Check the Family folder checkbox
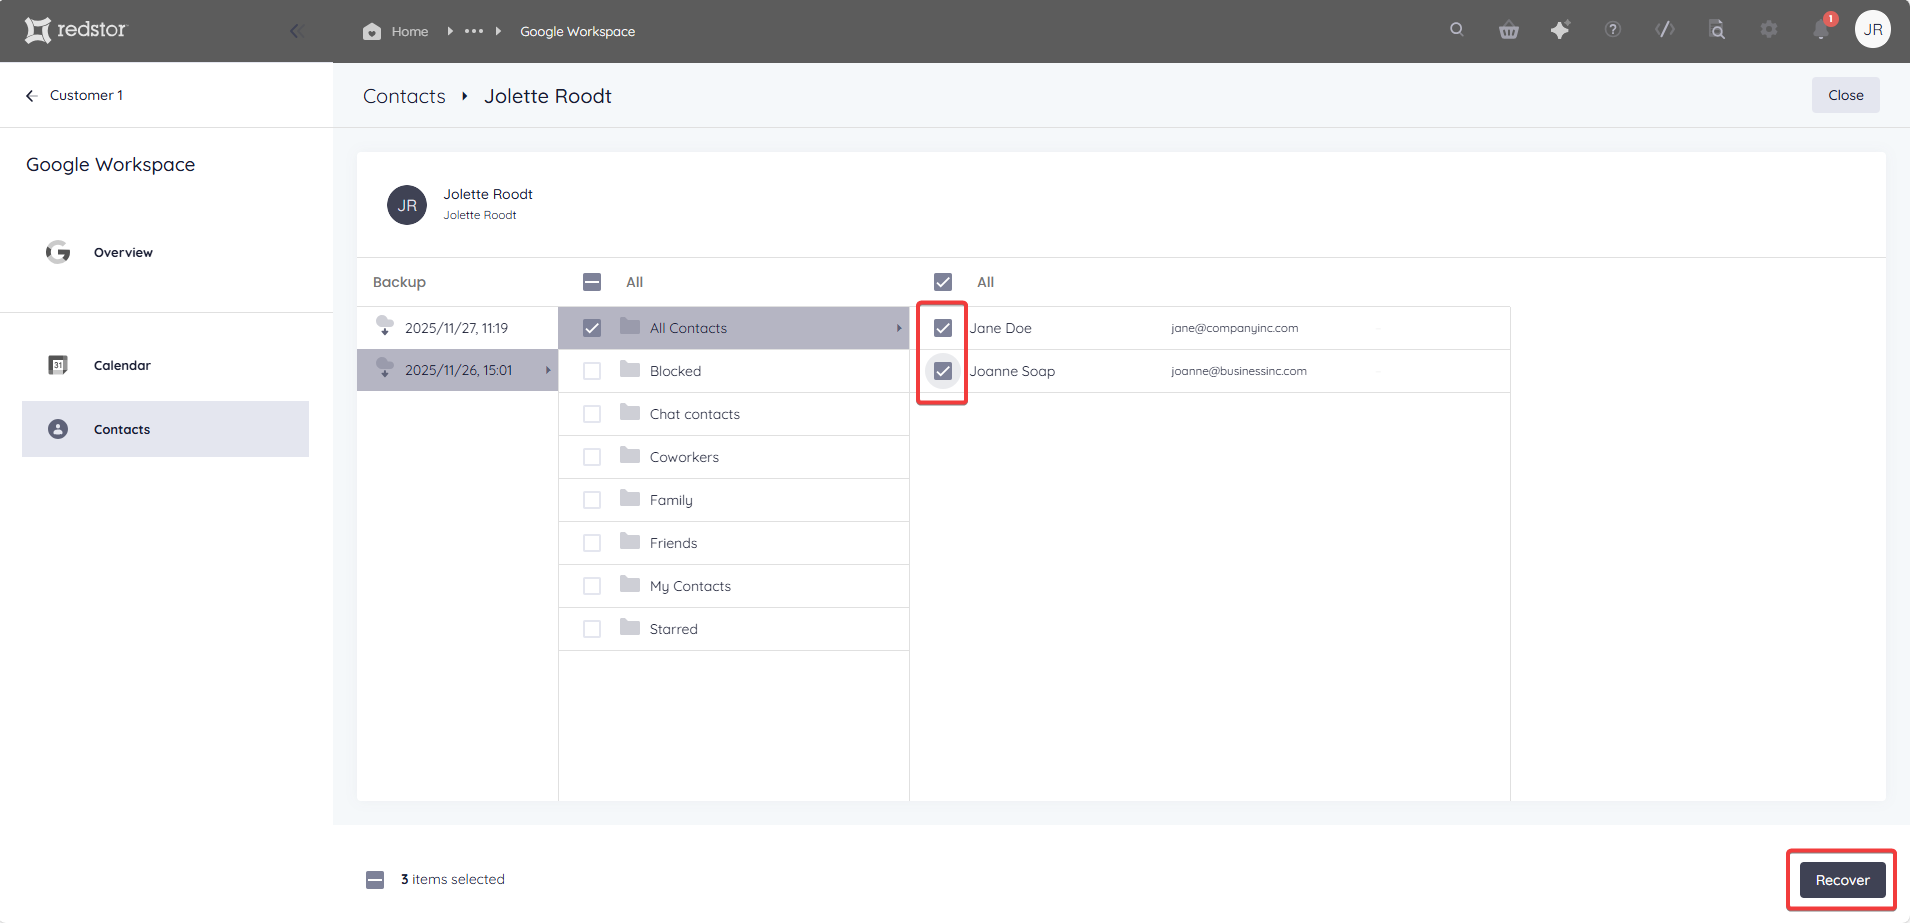The height and width of the screenshot is (923, 1910). 592,500
